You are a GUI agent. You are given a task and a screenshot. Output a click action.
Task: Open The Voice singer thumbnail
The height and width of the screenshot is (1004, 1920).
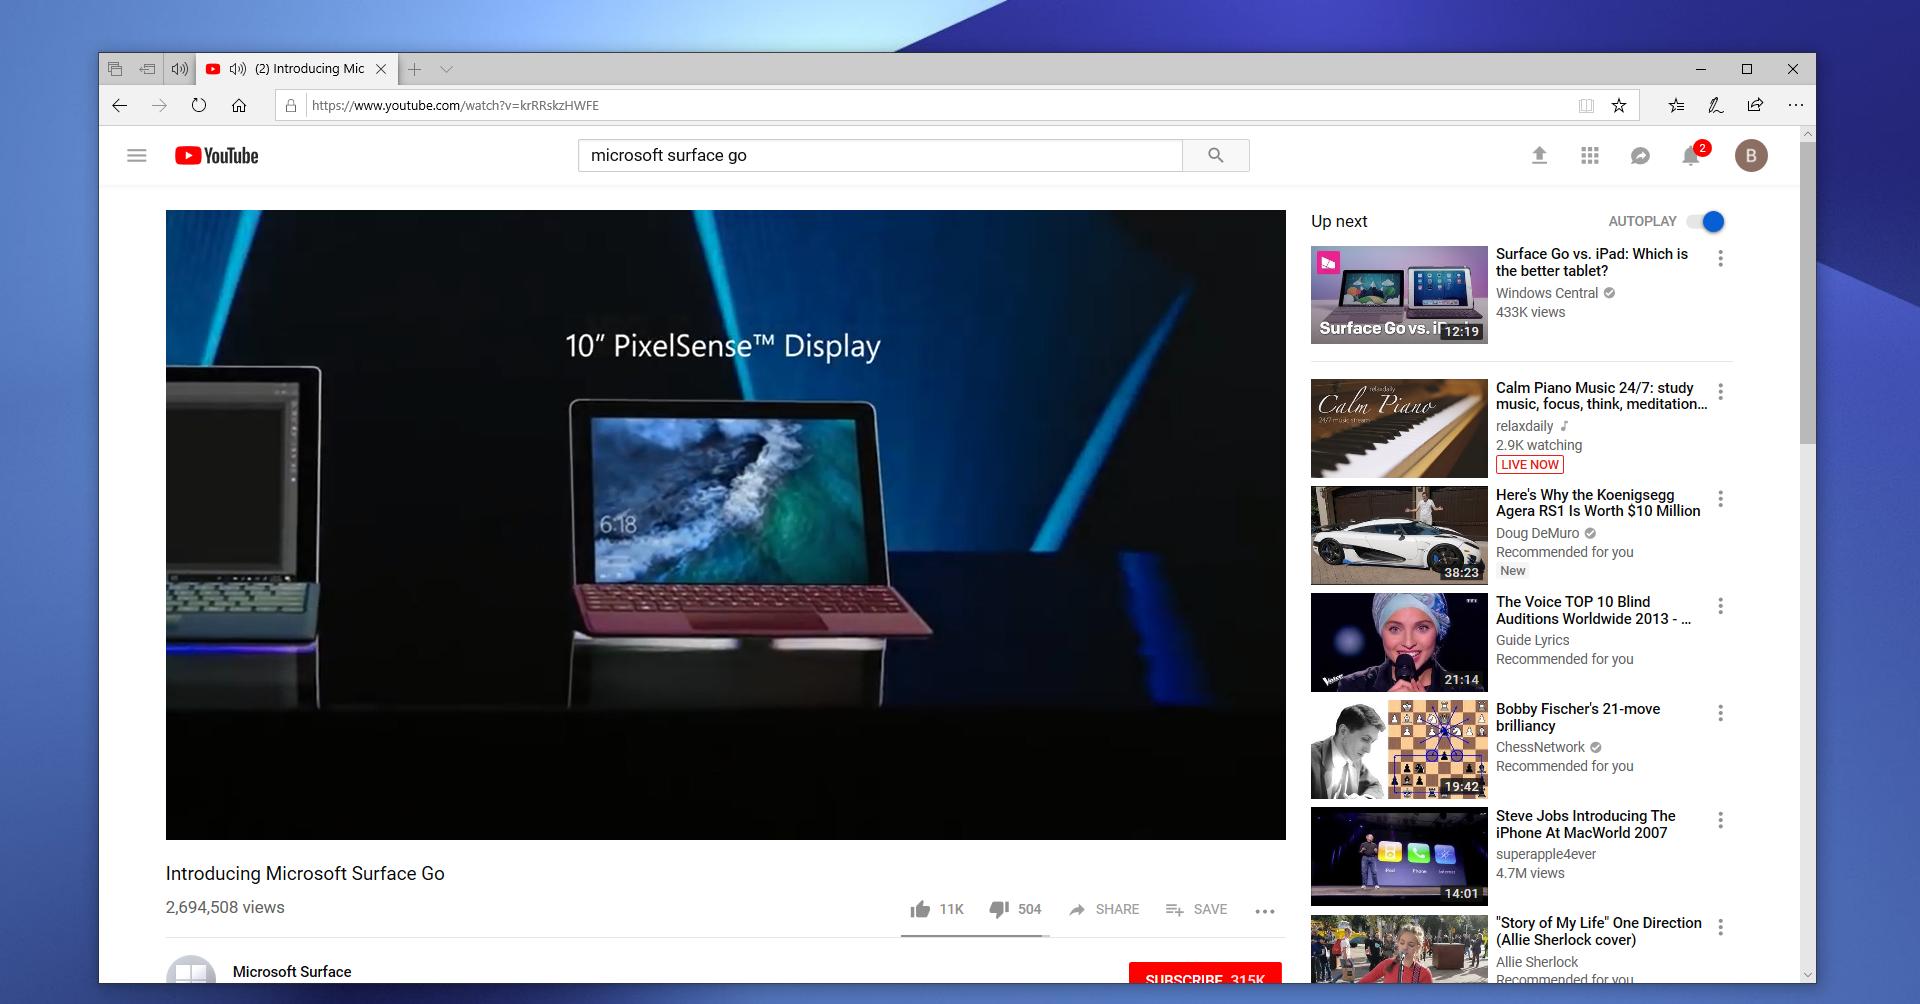point(1399,642)
